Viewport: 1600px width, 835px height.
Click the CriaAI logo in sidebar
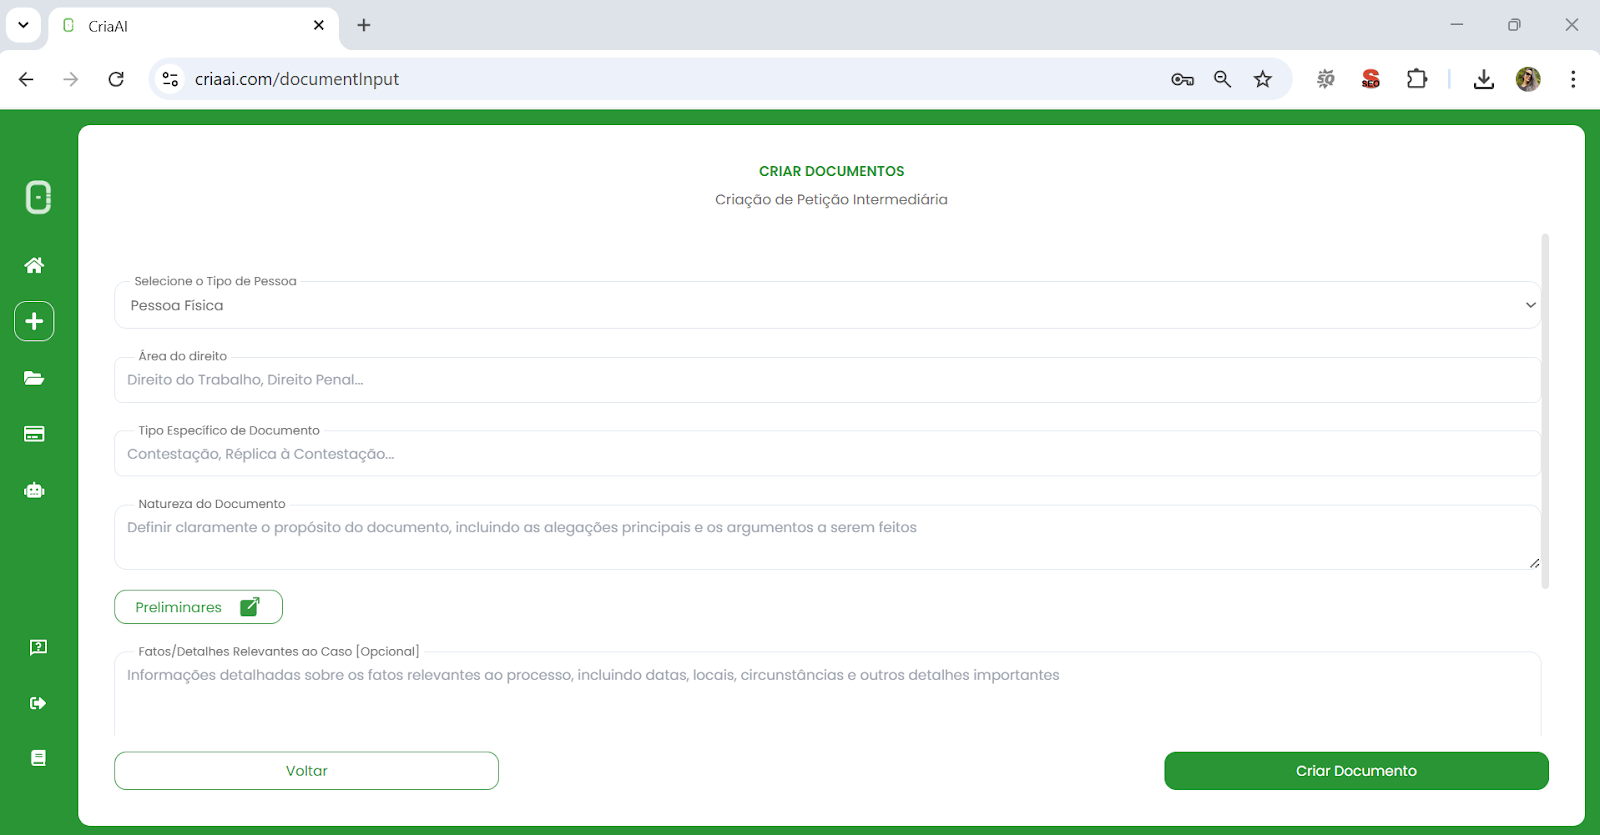tap(38, 197)
